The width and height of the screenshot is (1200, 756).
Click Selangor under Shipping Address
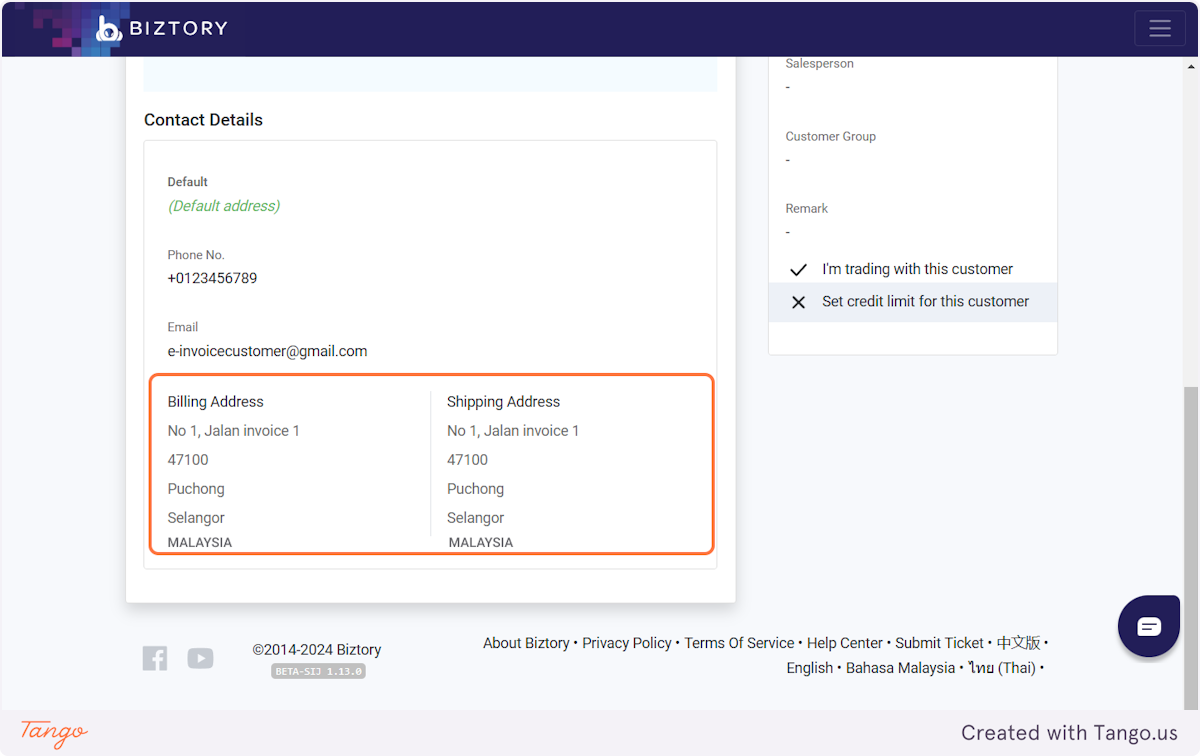[475, 518]
